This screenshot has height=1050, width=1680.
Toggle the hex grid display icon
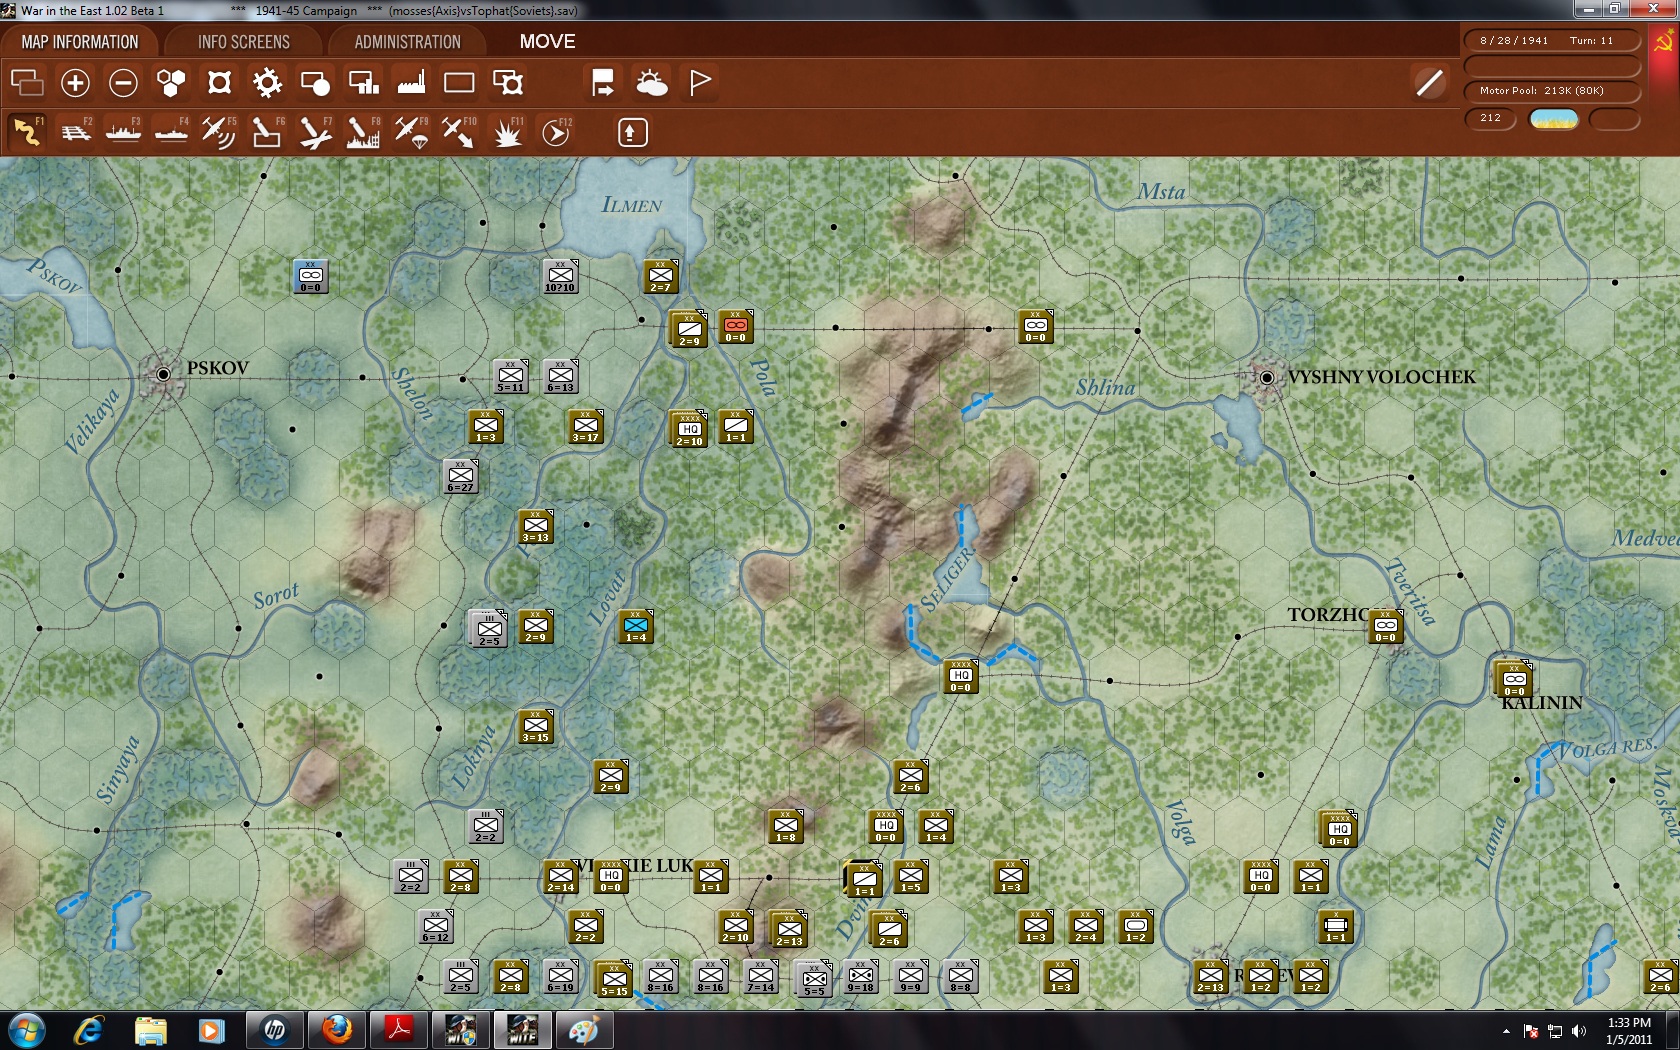coord(171,83)
